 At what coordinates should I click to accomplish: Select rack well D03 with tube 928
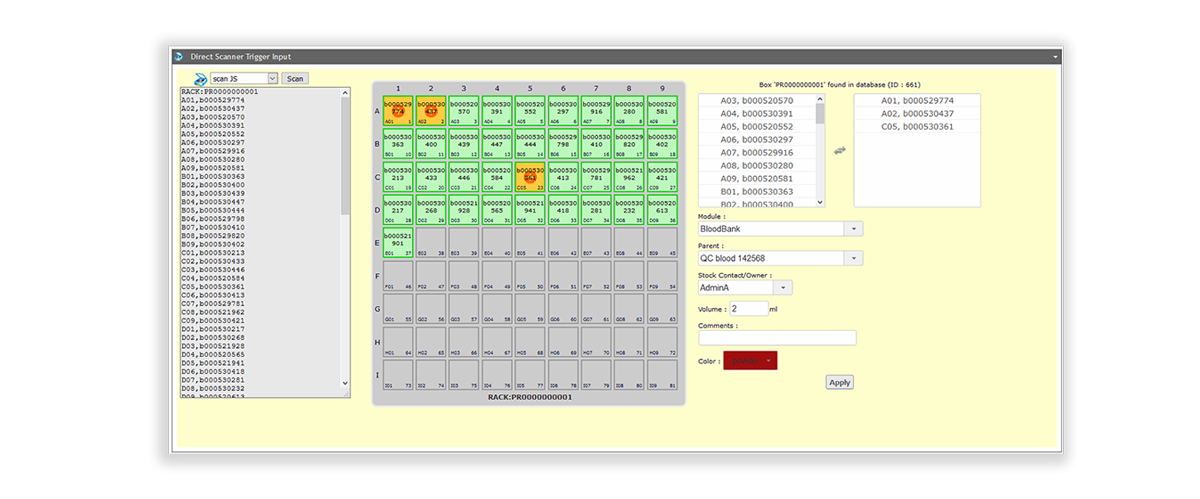pos(464,208)
